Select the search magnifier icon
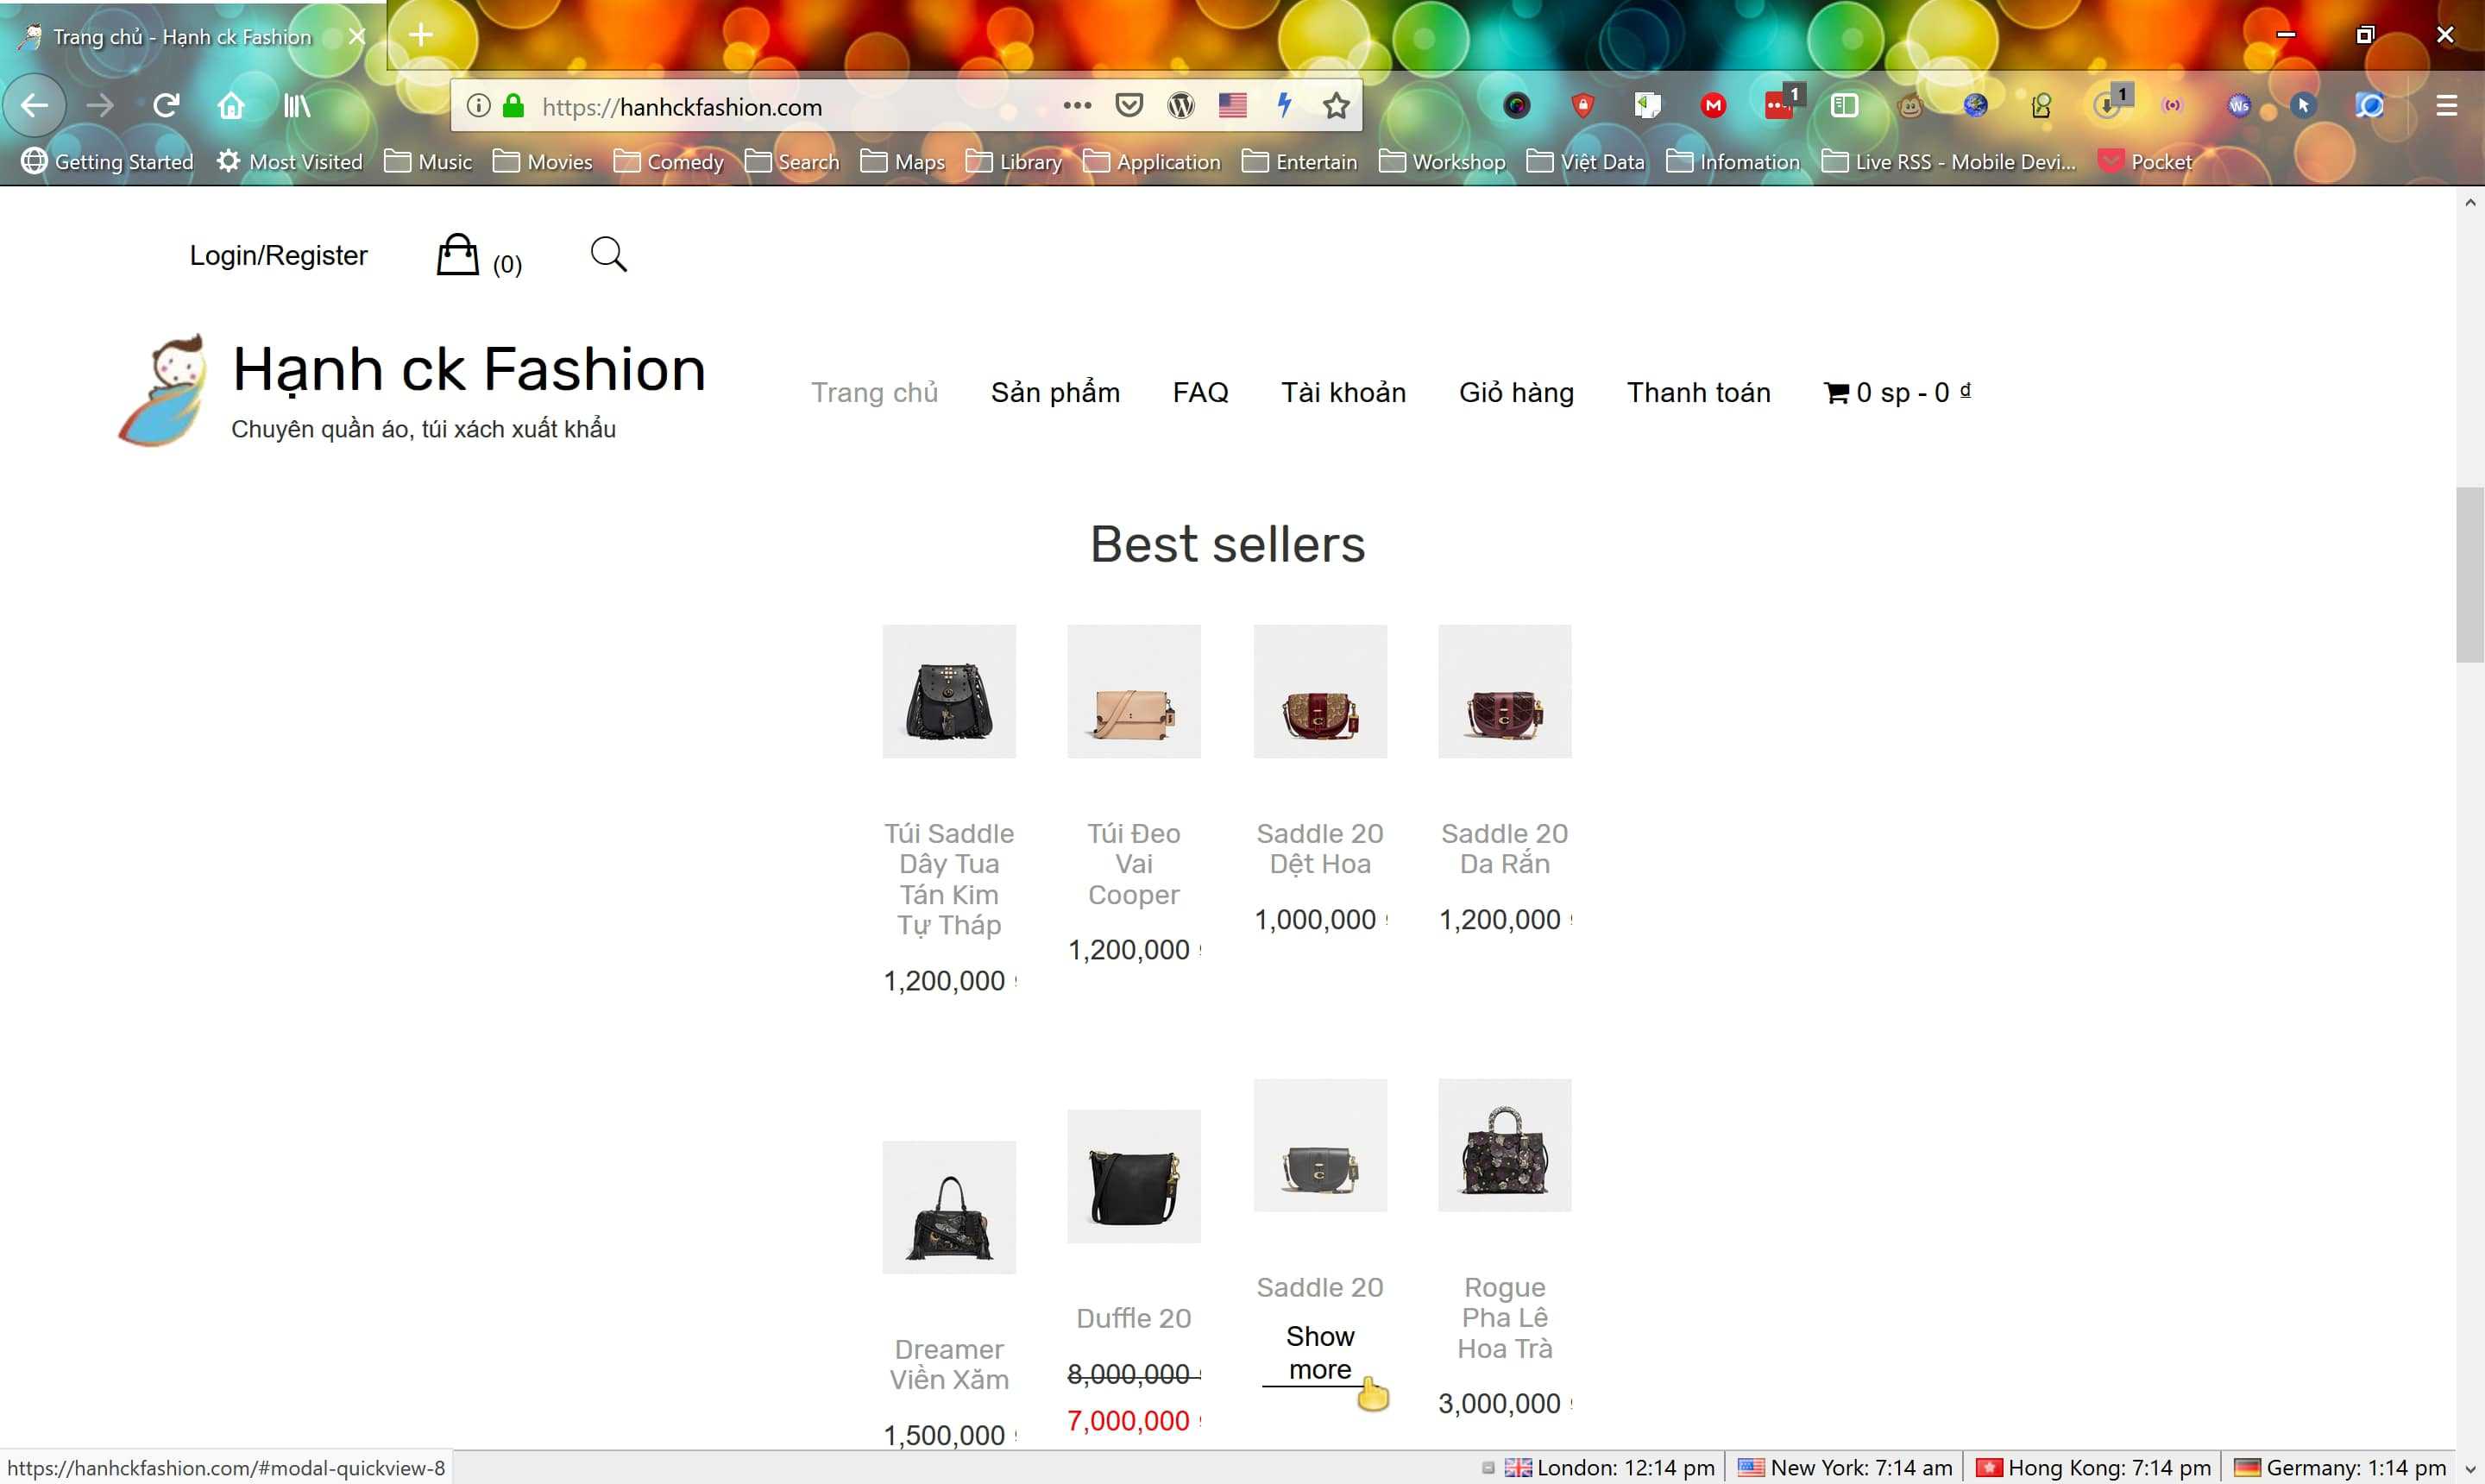The height and width of the screenshot is (1484, 2485). [608, 254]
